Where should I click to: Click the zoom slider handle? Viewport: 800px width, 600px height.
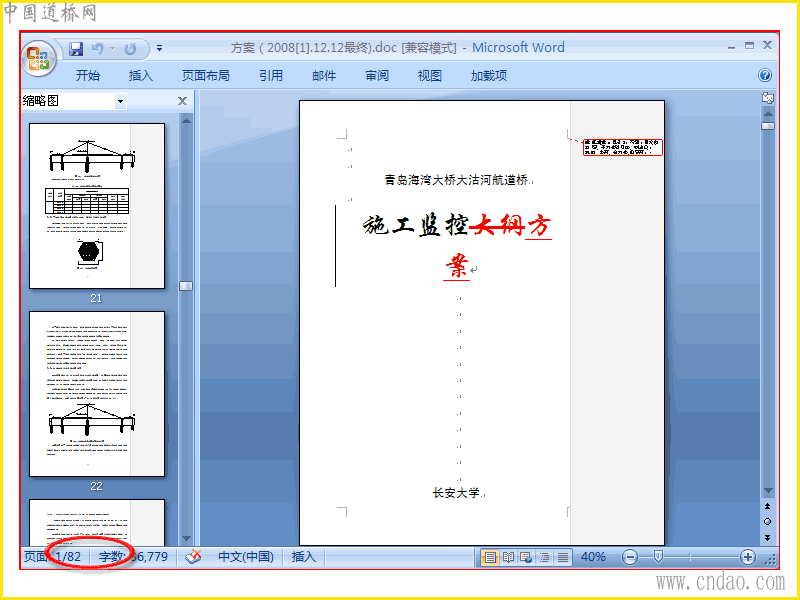pos(658,557)
